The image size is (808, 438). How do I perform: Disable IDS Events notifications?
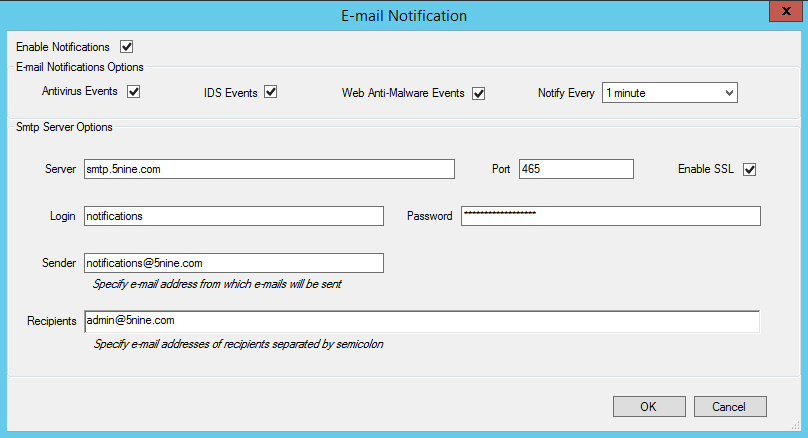pyautogui.click(x=270, y=93)
